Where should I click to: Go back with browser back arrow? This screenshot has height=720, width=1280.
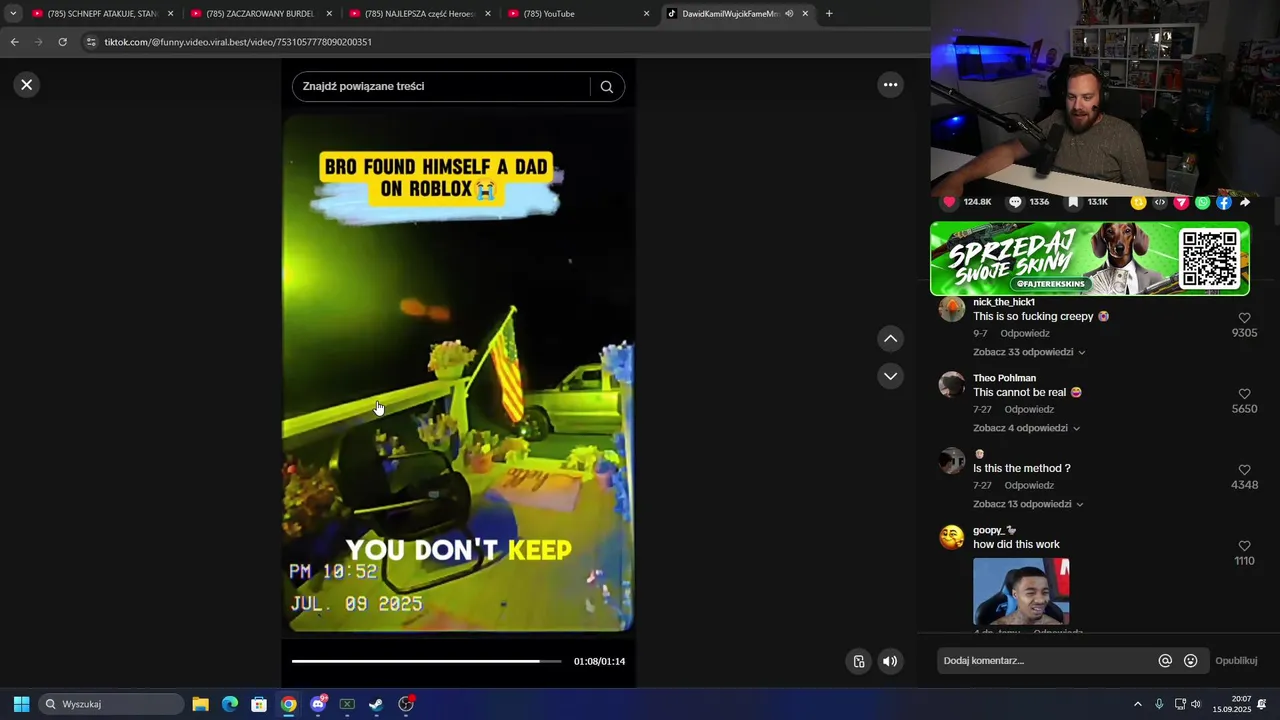pos(14,42)
